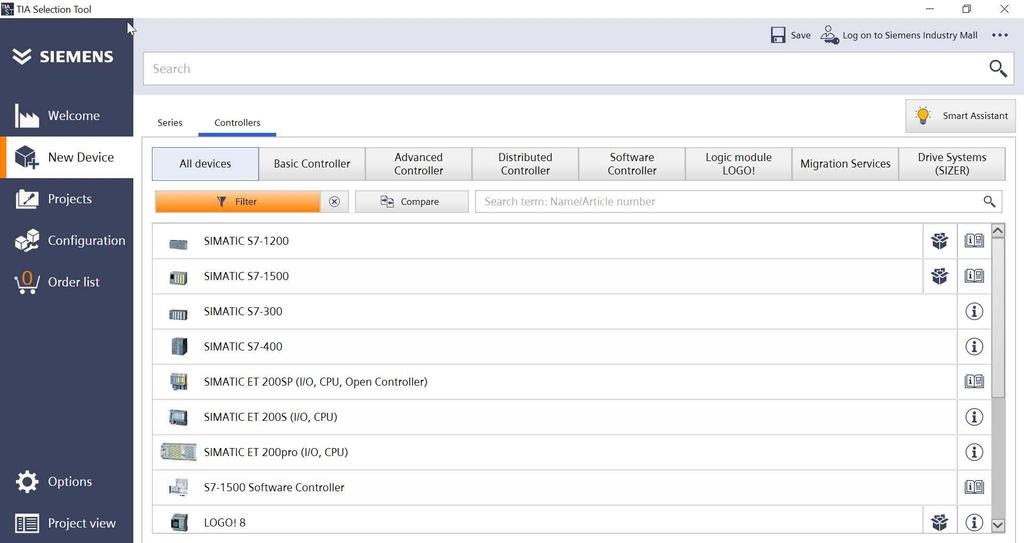
Task: Show info for SIMATIC S7-300
Action: (974, 312)
